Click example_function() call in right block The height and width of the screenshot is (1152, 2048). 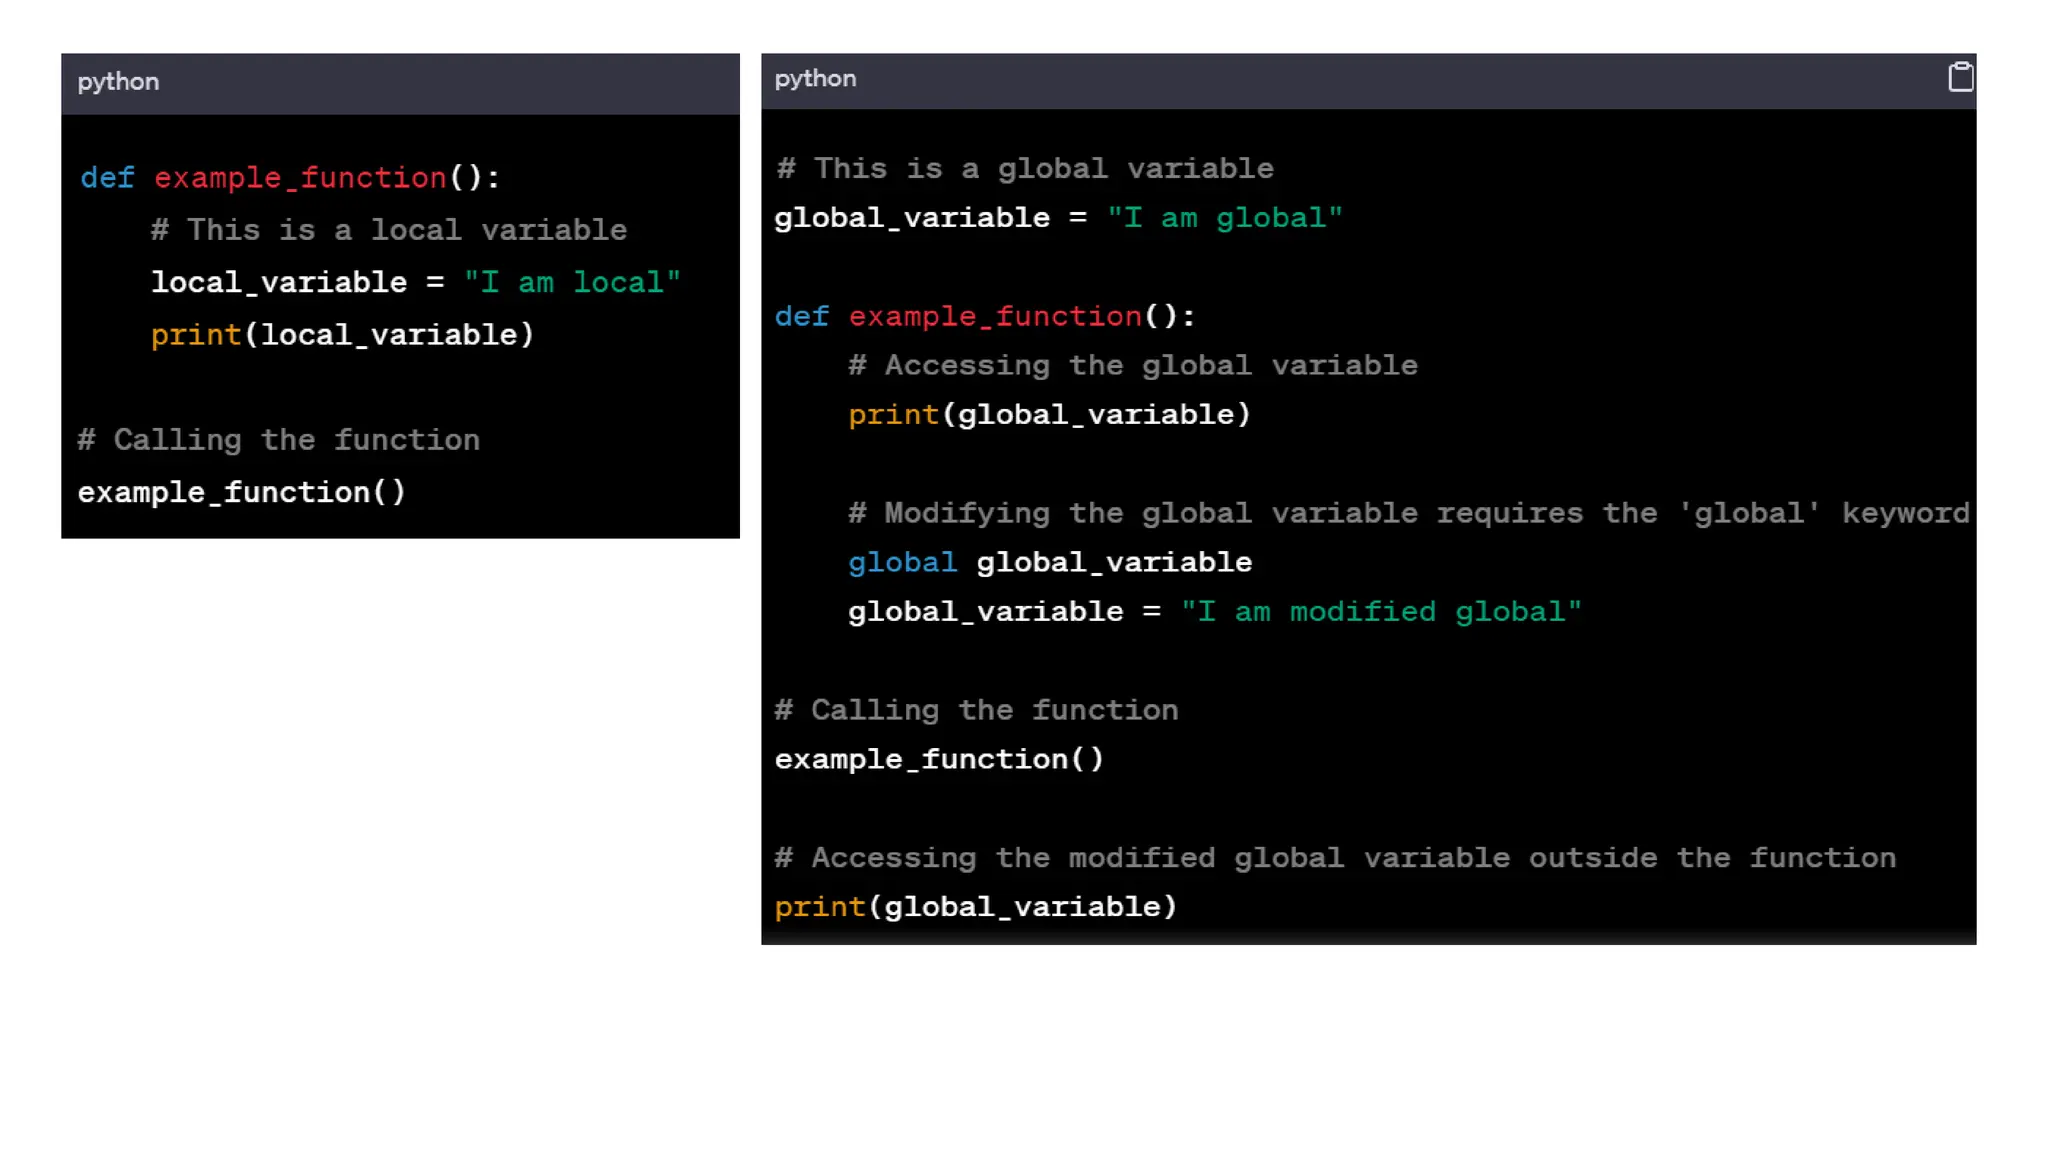tap(938, 759)
